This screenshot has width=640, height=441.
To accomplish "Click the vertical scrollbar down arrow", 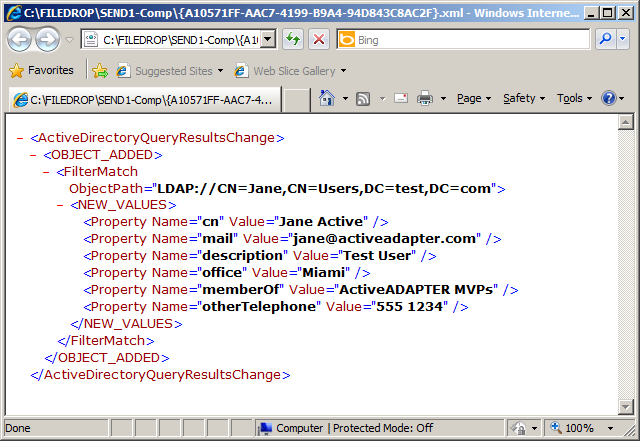I will [x=626, y=407].
